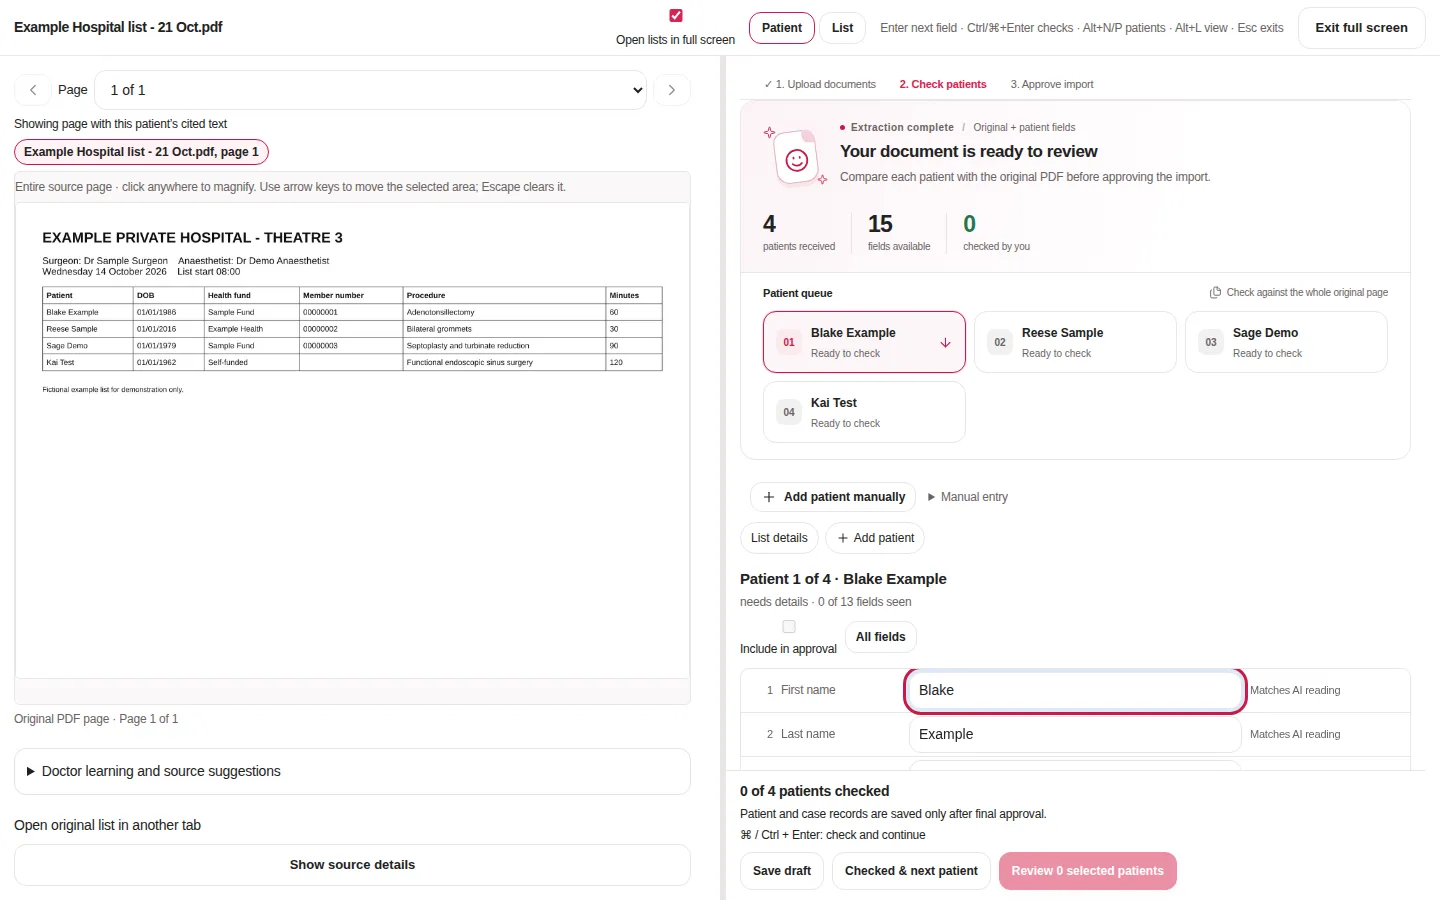Click Review 0 selected patients button
The image size is (1440, 900).
click(x=1088, y=871)
